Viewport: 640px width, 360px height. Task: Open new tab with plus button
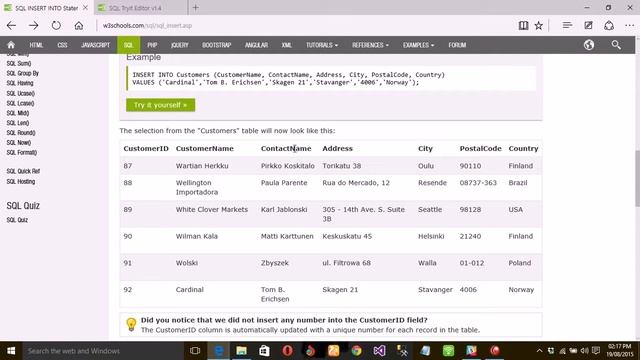(x=196, y=7)
